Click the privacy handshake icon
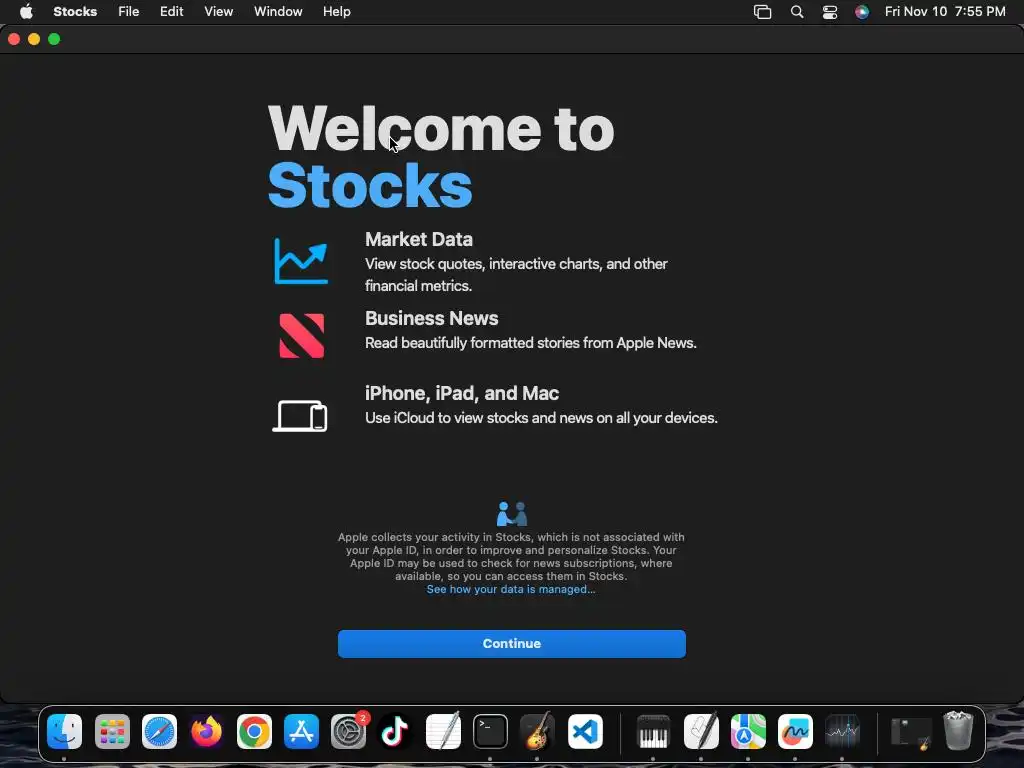 [x=511, y=514]
